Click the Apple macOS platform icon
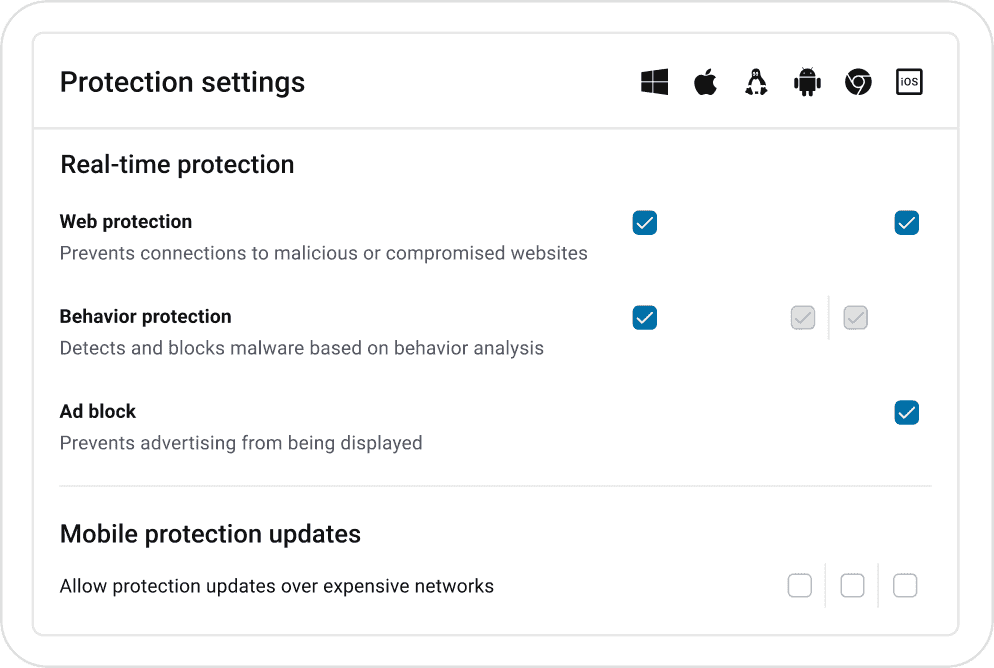 click(705, 82)
